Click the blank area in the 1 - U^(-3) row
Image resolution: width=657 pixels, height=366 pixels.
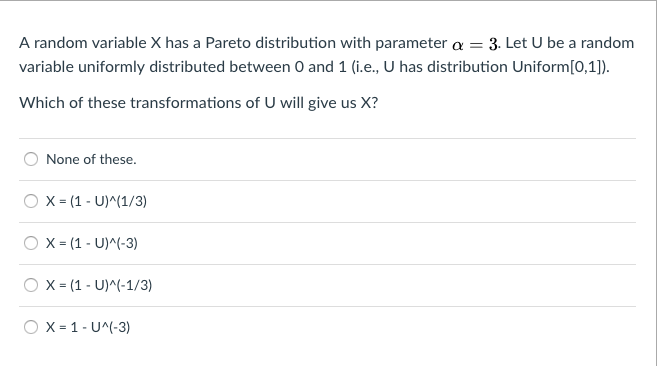coord(383,327)
